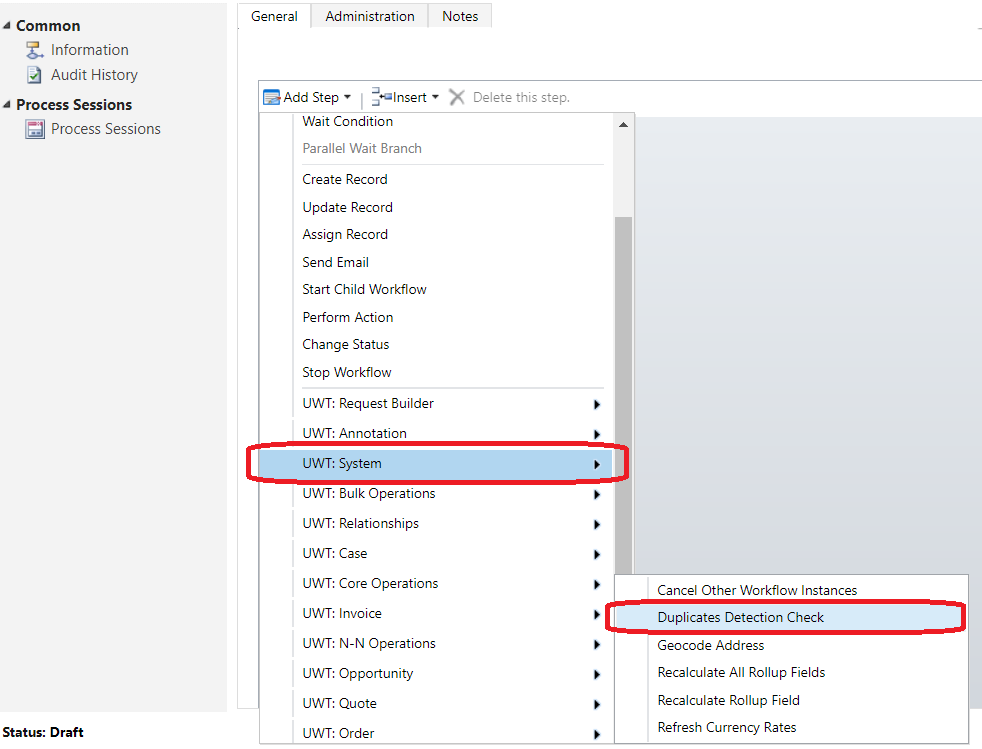Select Send Email step option
Screen dimensions: 982x749
(335, 263)
